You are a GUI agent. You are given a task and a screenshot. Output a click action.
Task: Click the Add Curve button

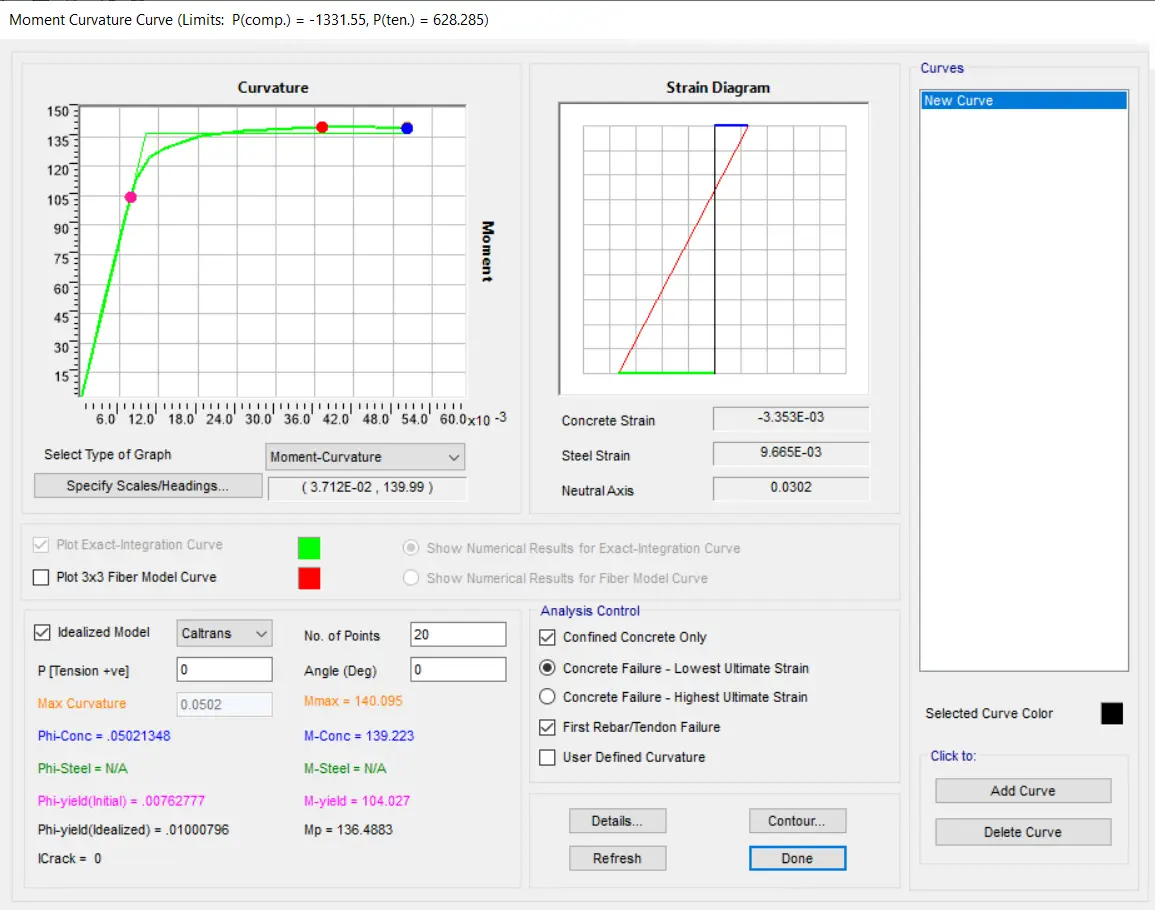coord(1022,791)
